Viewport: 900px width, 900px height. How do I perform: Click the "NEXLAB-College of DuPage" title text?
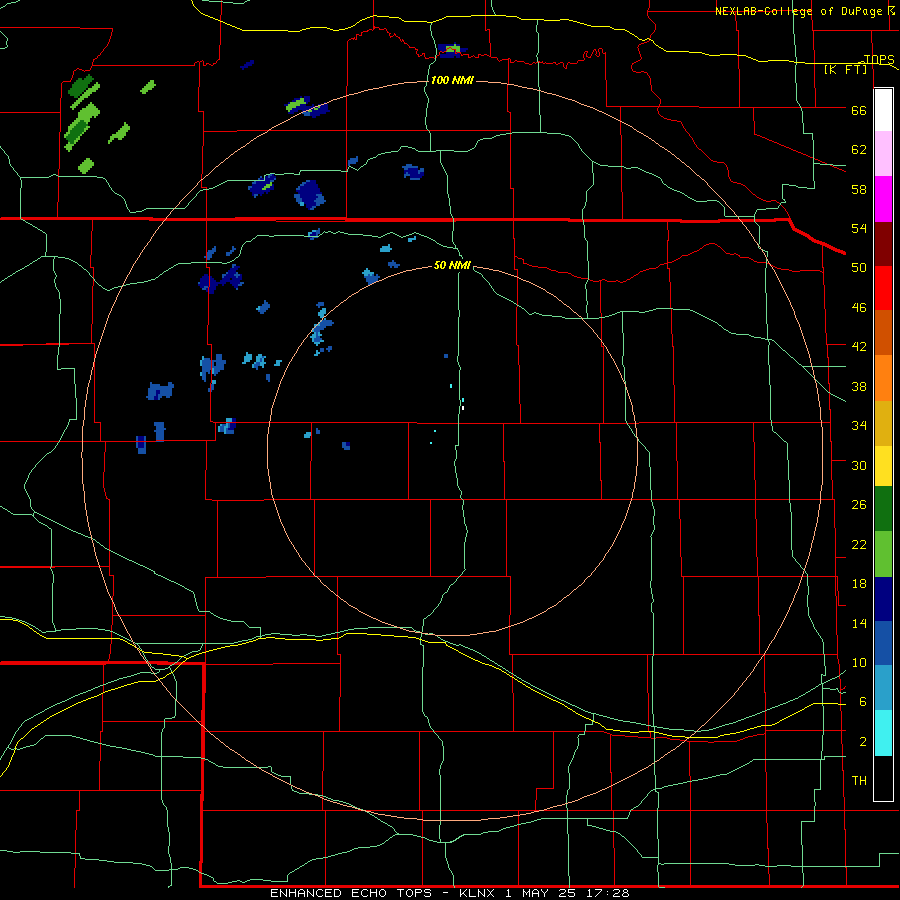[x=798, y=11]
